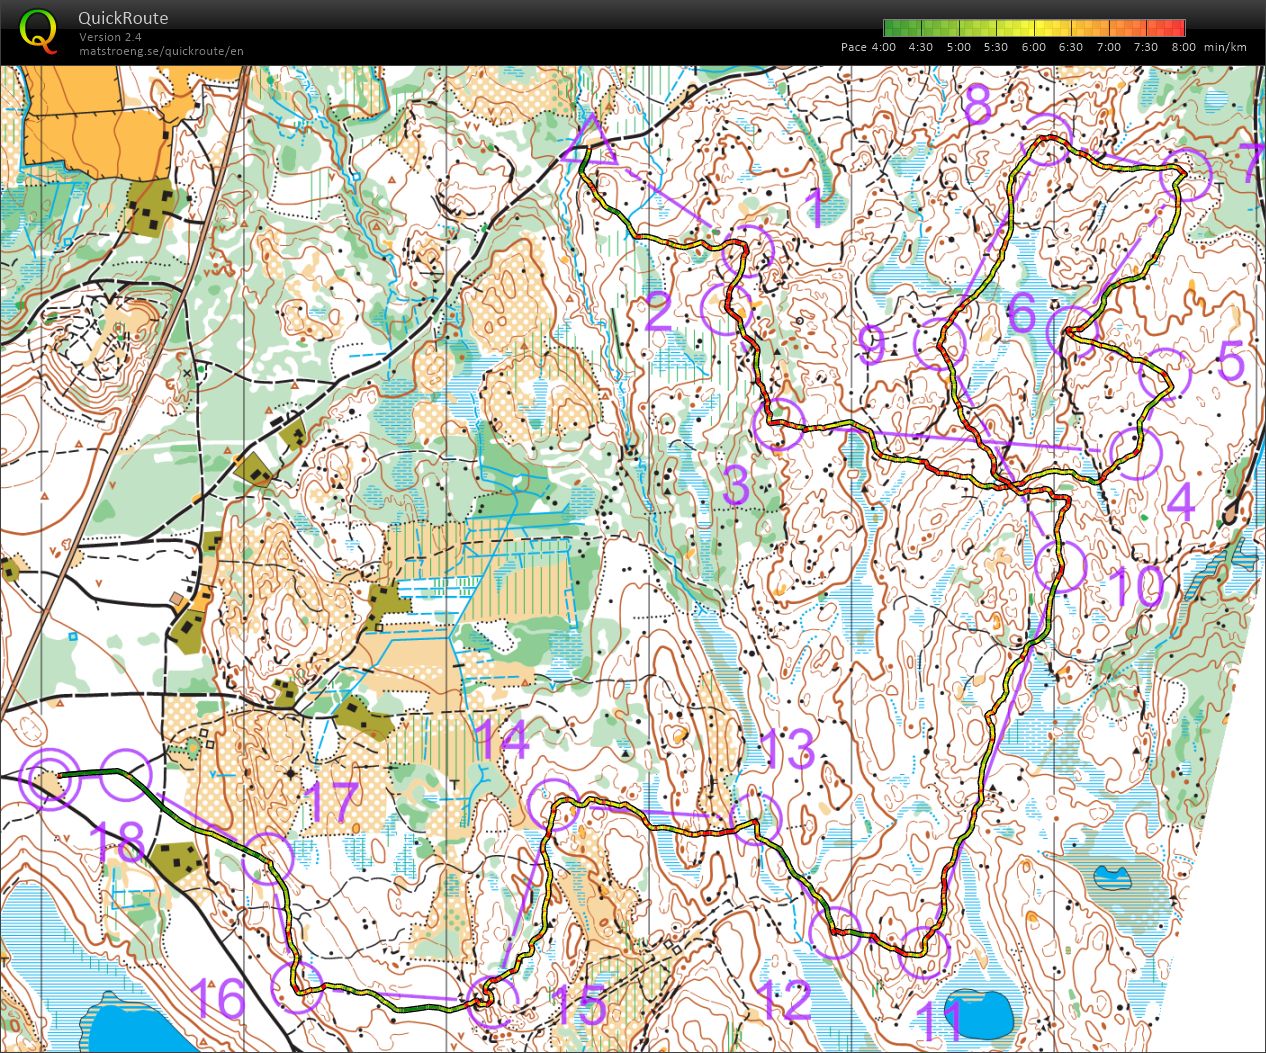
Task: Click the purple number 14 label
Action: (501, 741)
